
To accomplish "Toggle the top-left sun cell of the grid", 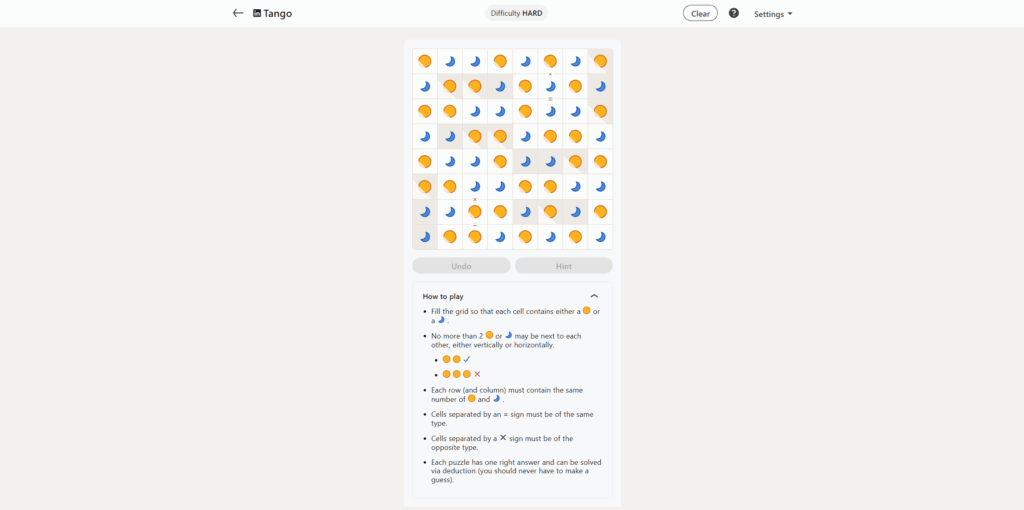I will (425, 61).
